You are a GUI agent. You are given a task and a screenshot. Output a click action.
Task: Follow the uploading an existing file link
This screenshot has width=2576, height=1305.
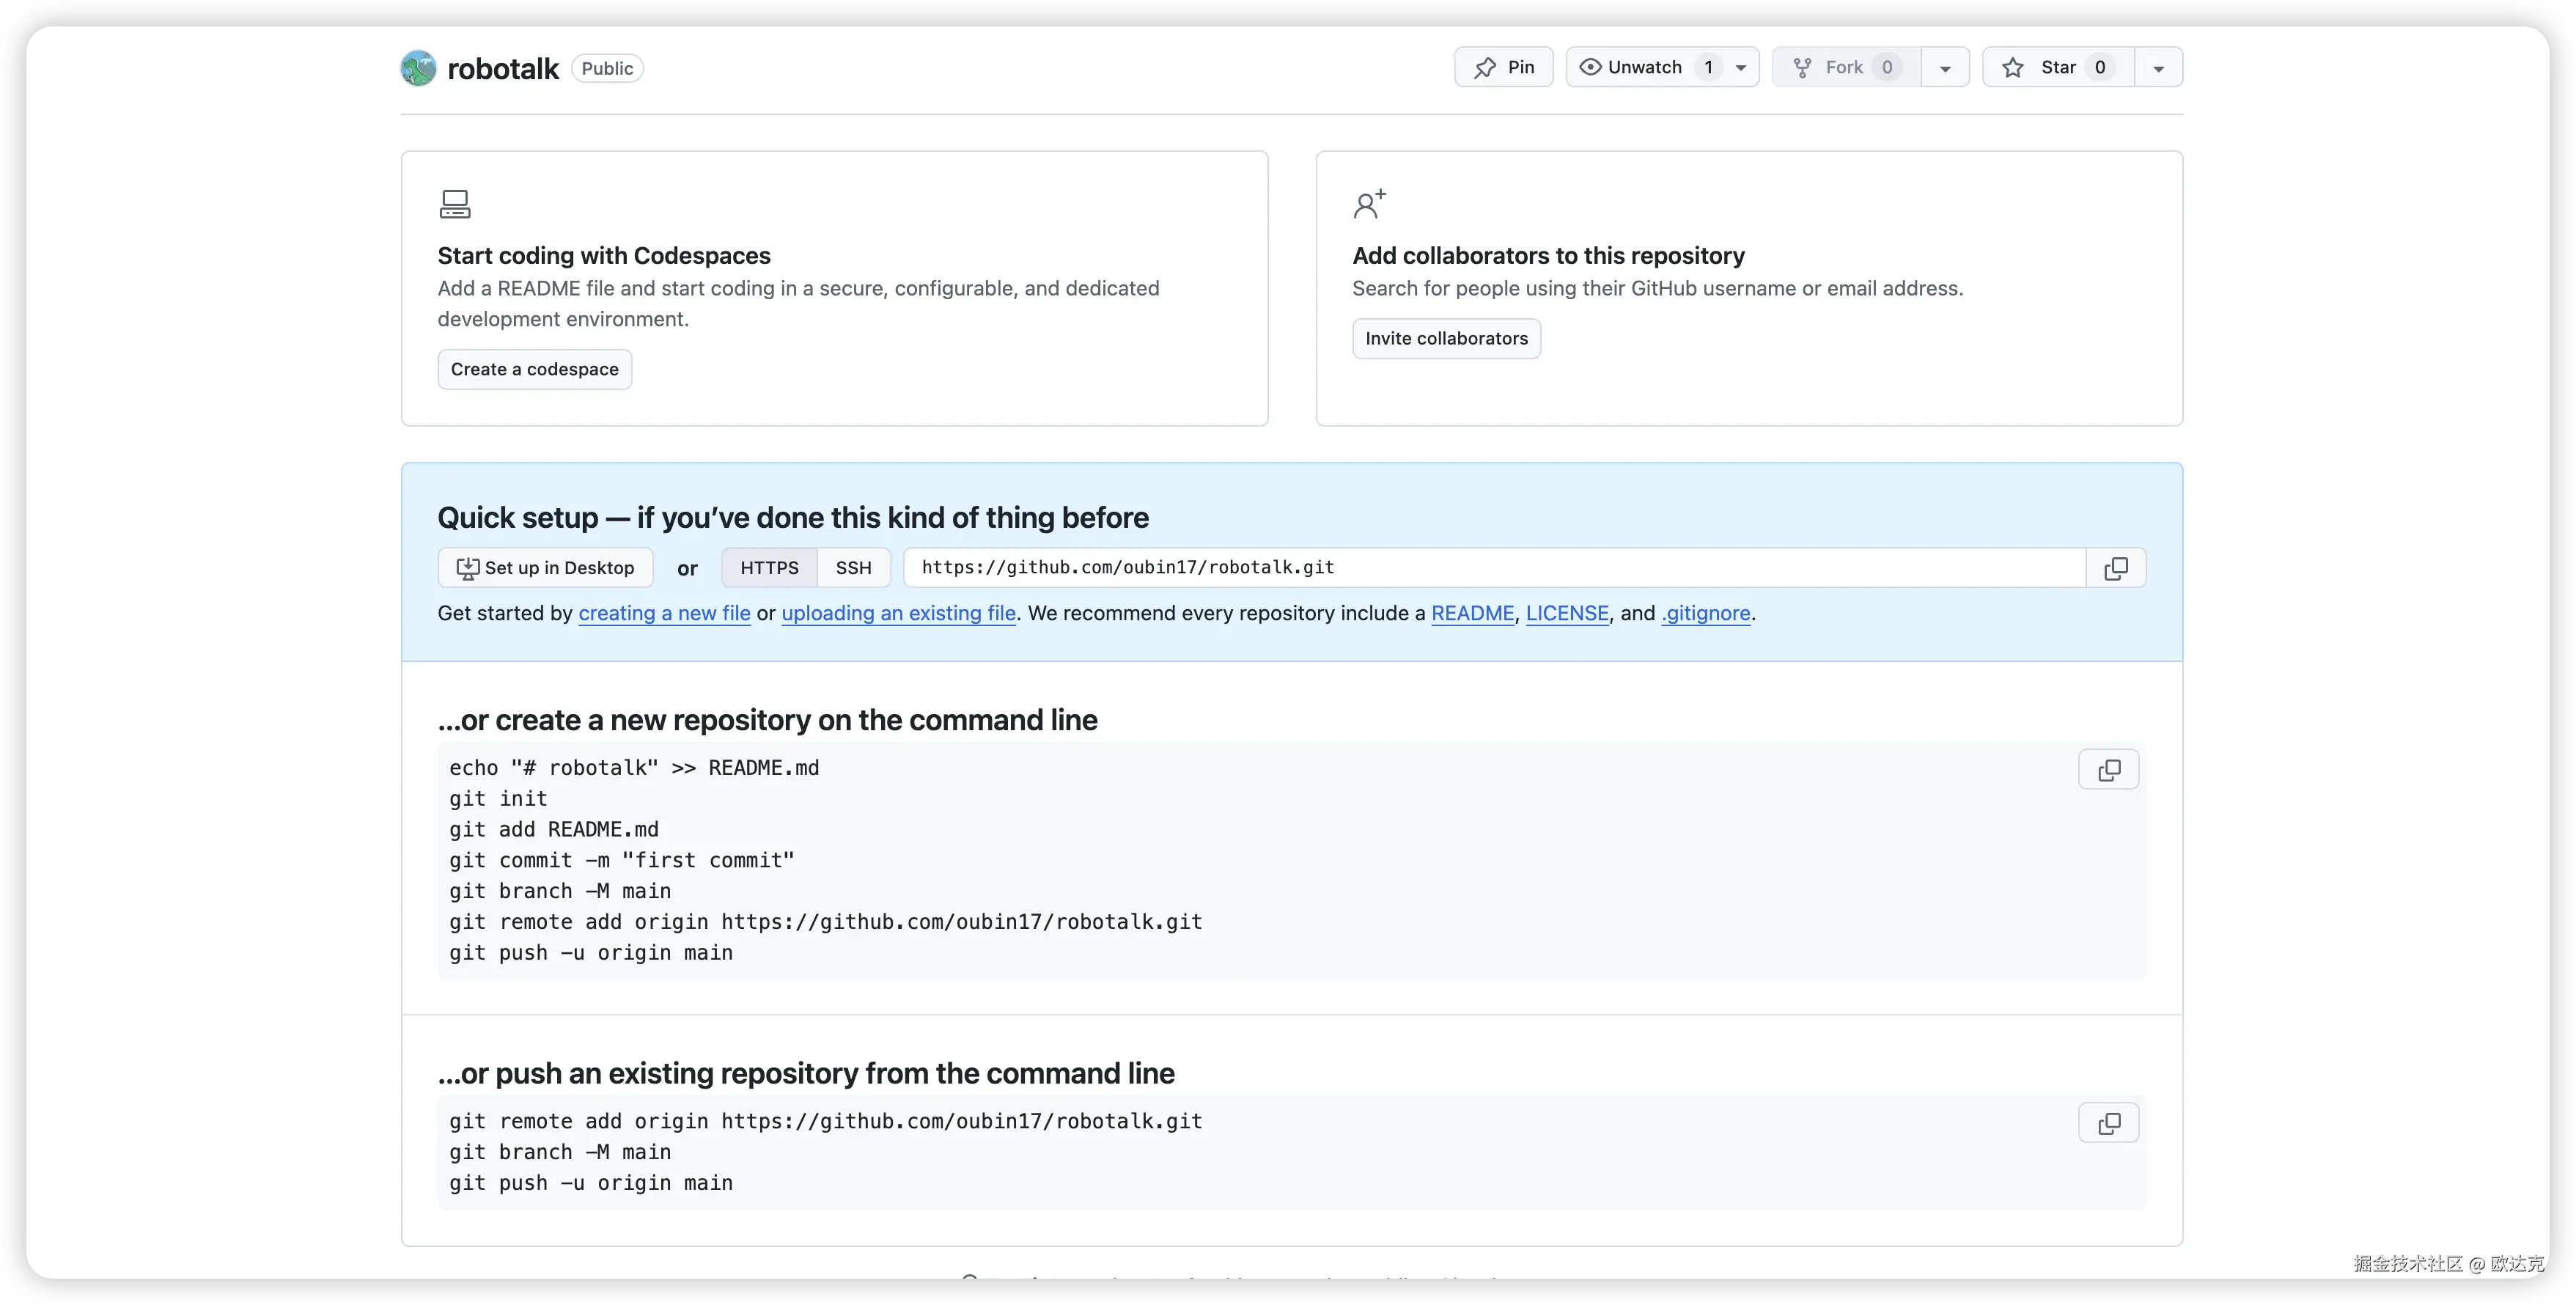tap(898, 614)
